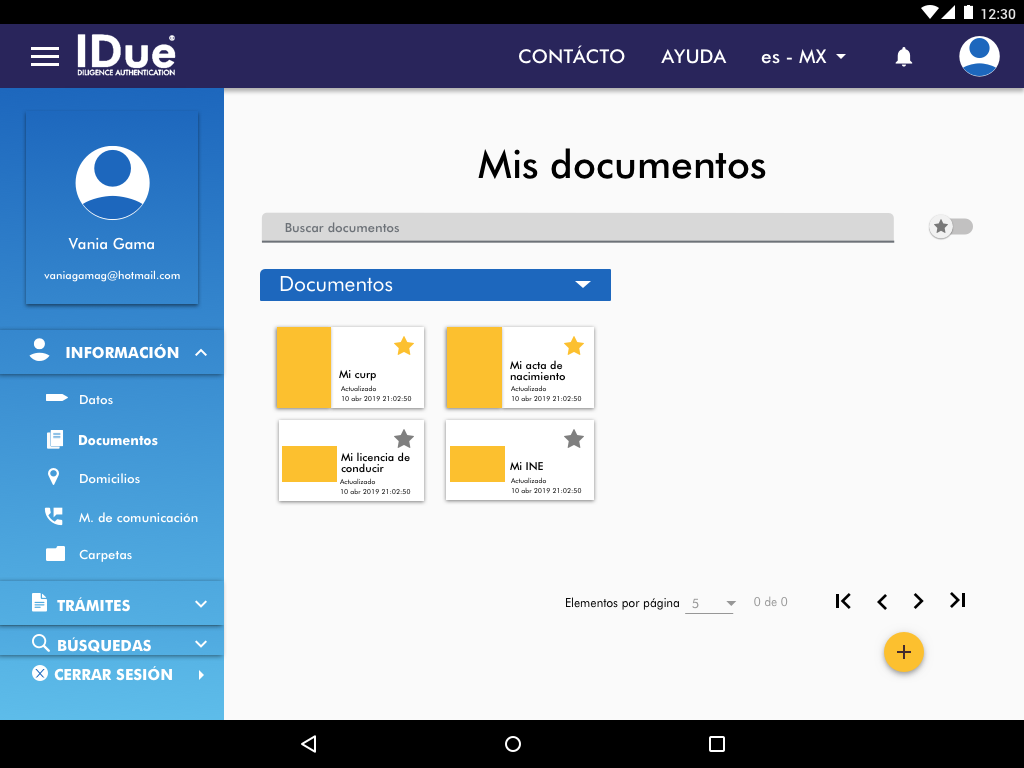Open the user profile avatar in header
This screenshot has height=768, width=1024.
pos(979,57)
